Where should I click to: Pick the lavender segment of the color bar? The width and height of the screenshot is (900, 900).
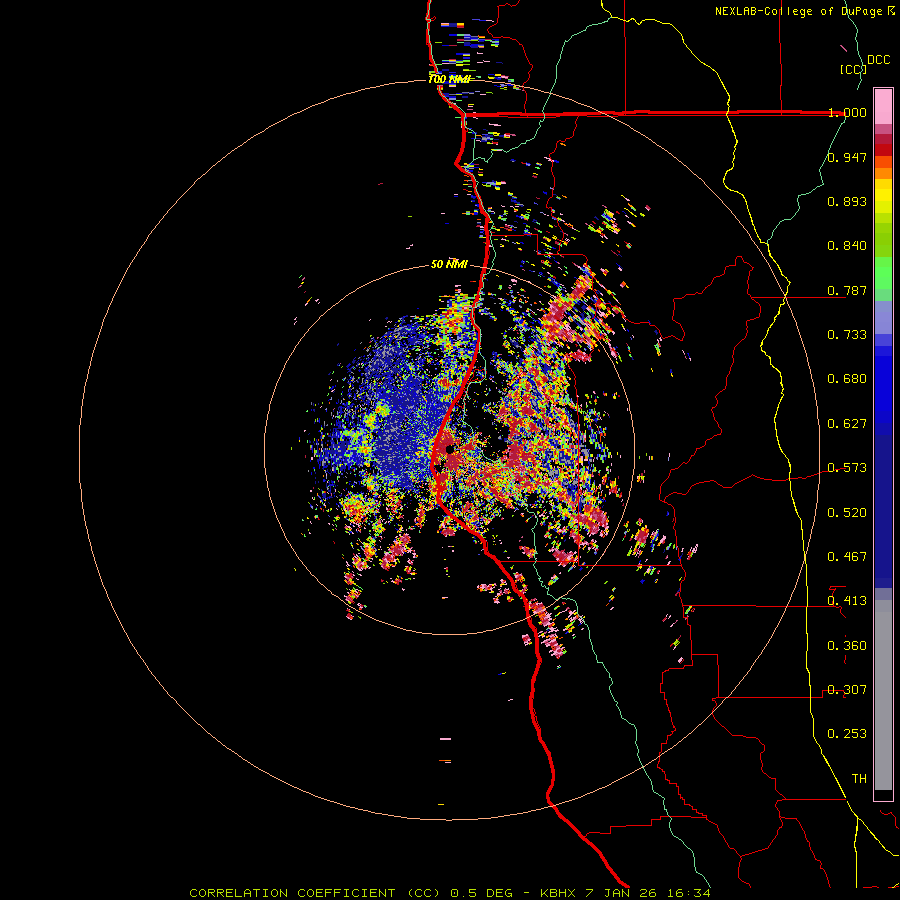(x=883, y=318)
